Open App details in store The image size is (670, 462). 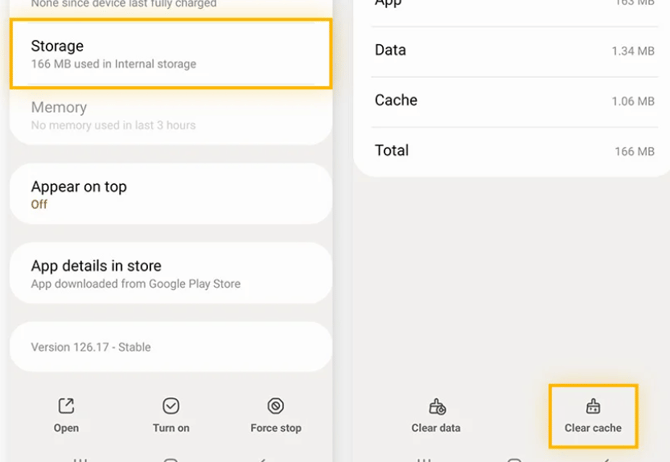[x=170, y=274]
